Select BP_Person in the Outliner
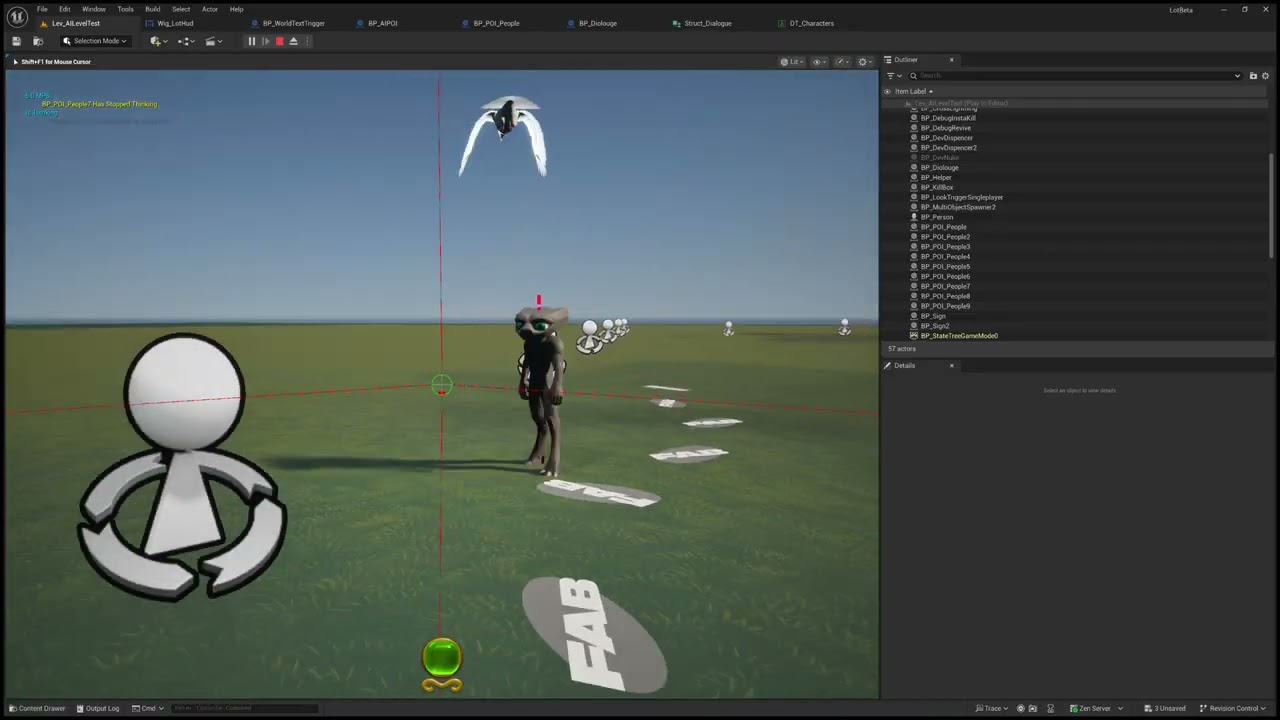Screen dimensions: 1280x720 (x=937, y=217)
